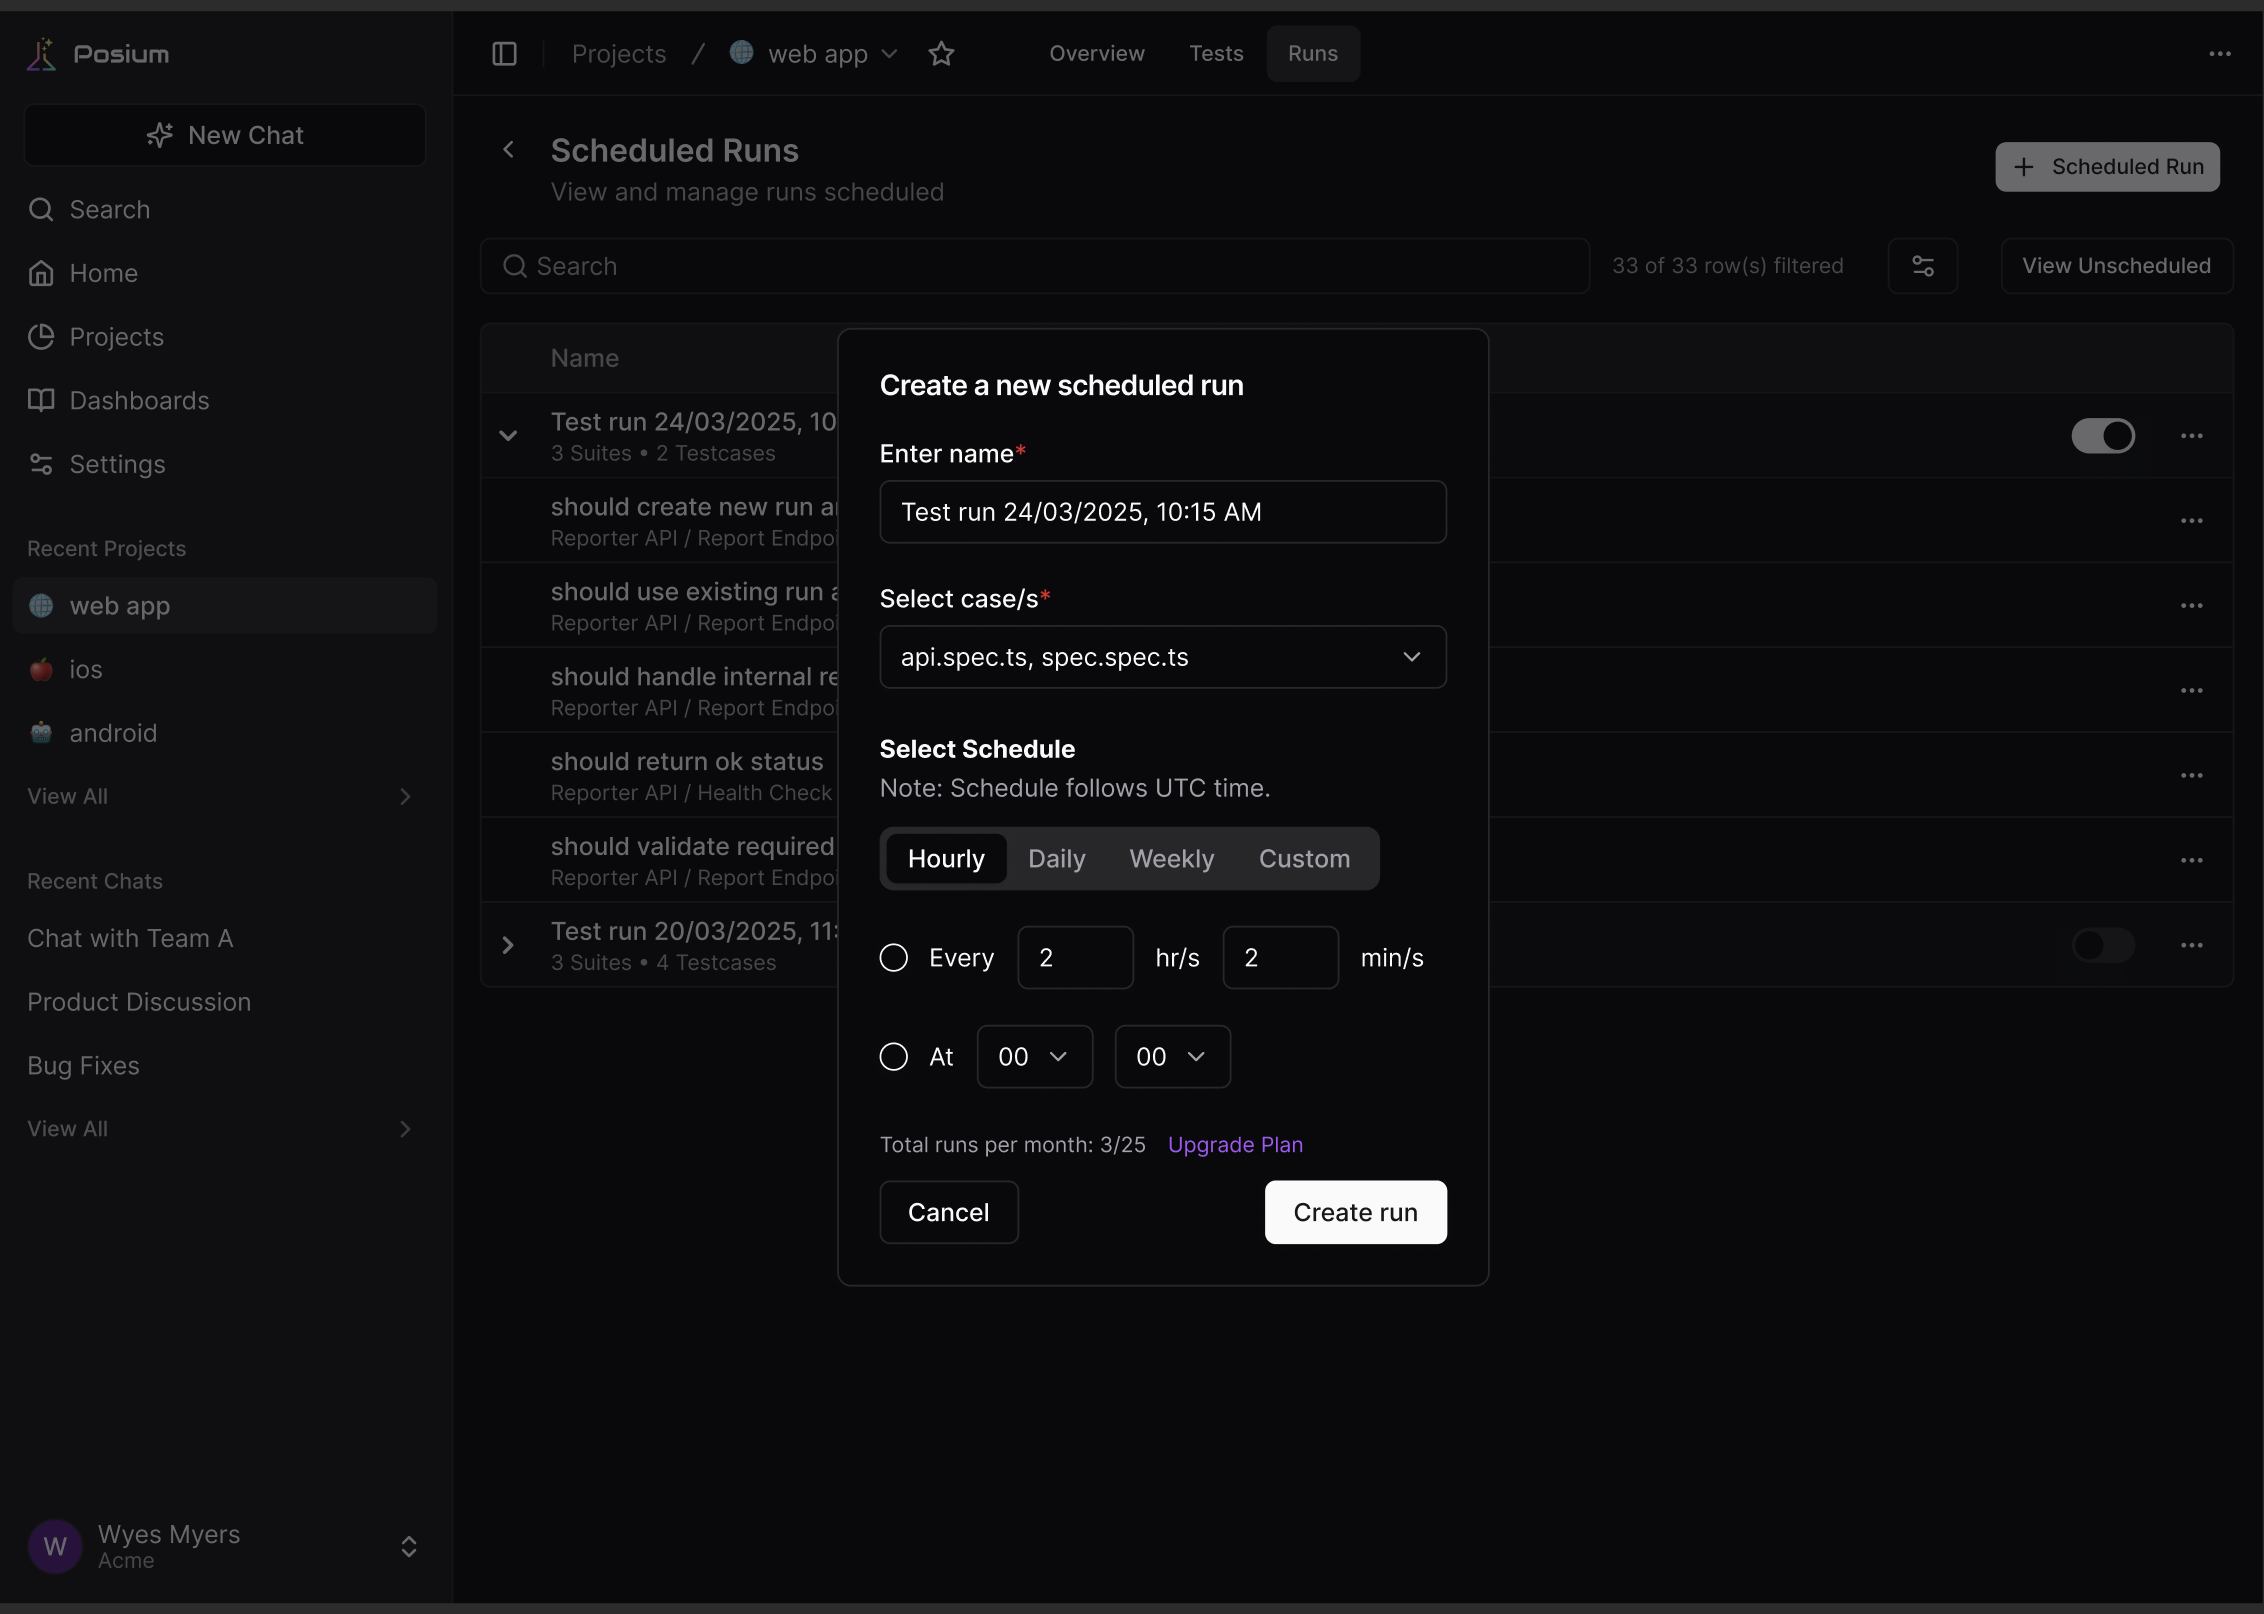Click the ios apple icon
The image size is (2264, 1614).
(x=41, y=669)
